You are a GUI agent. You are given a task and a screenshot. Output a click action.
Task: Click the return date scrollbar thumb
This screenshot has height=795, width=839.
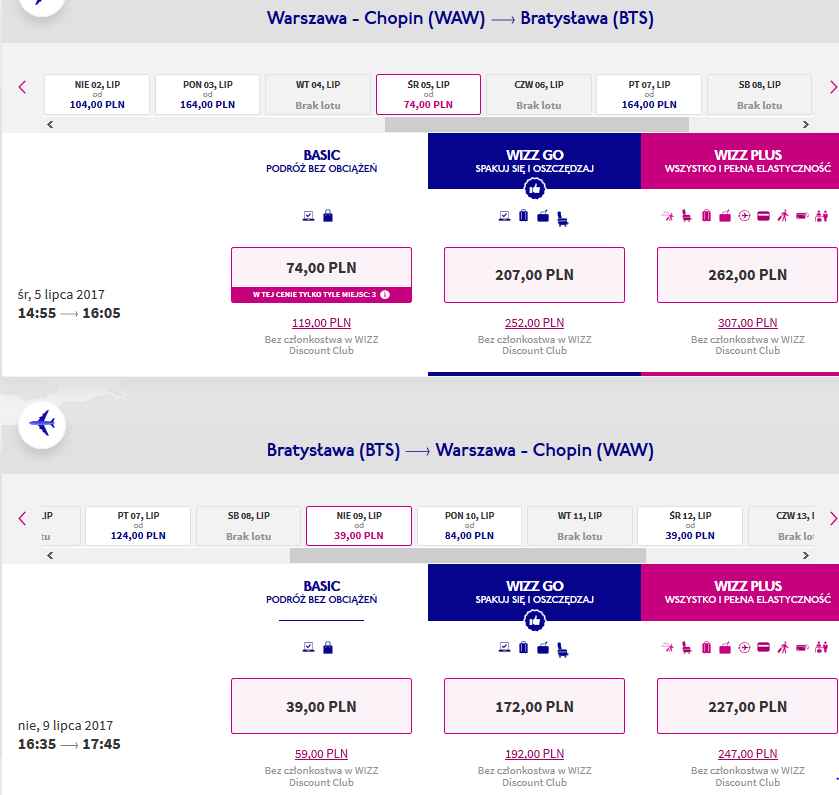(x=468, y=555)
